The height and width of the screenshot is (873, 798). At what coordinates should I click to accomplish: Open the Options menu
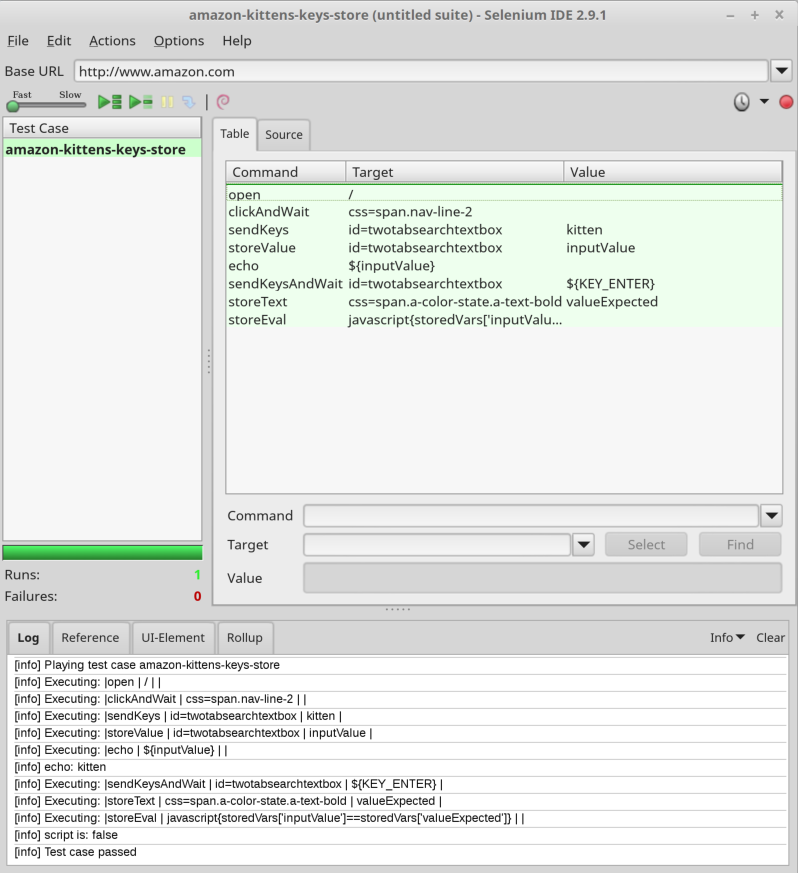(179, 41)
